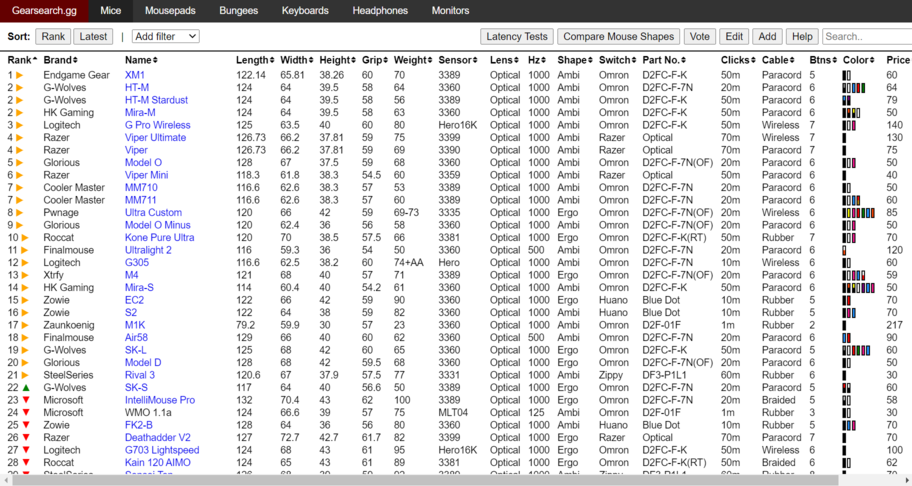The image size is (912, 486).
Task: Click the red down arrow for WMO 1.1a
Action: point(26,413)
